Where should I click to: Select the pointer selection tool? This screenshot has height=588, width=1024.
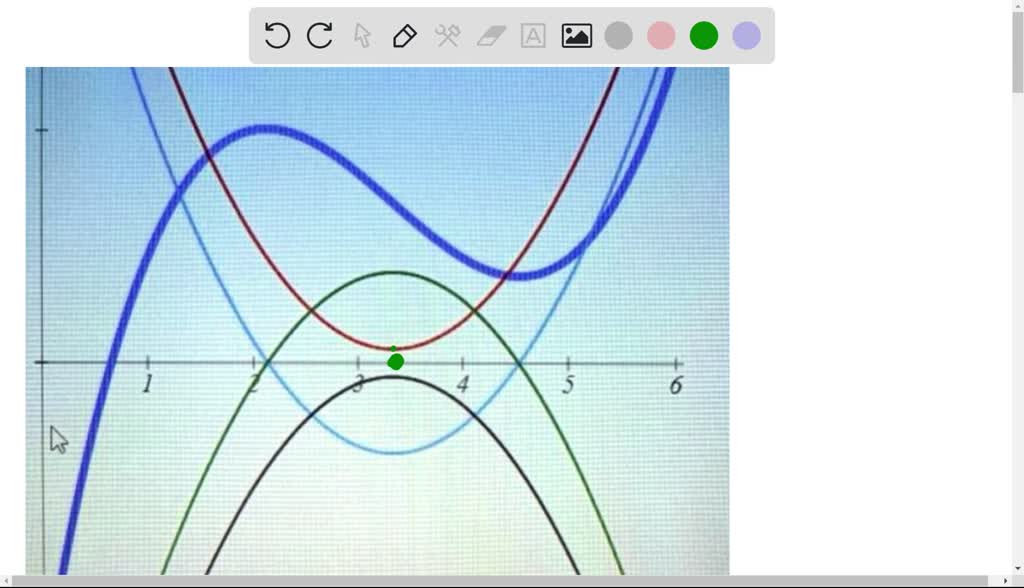(x=362, y=35)
